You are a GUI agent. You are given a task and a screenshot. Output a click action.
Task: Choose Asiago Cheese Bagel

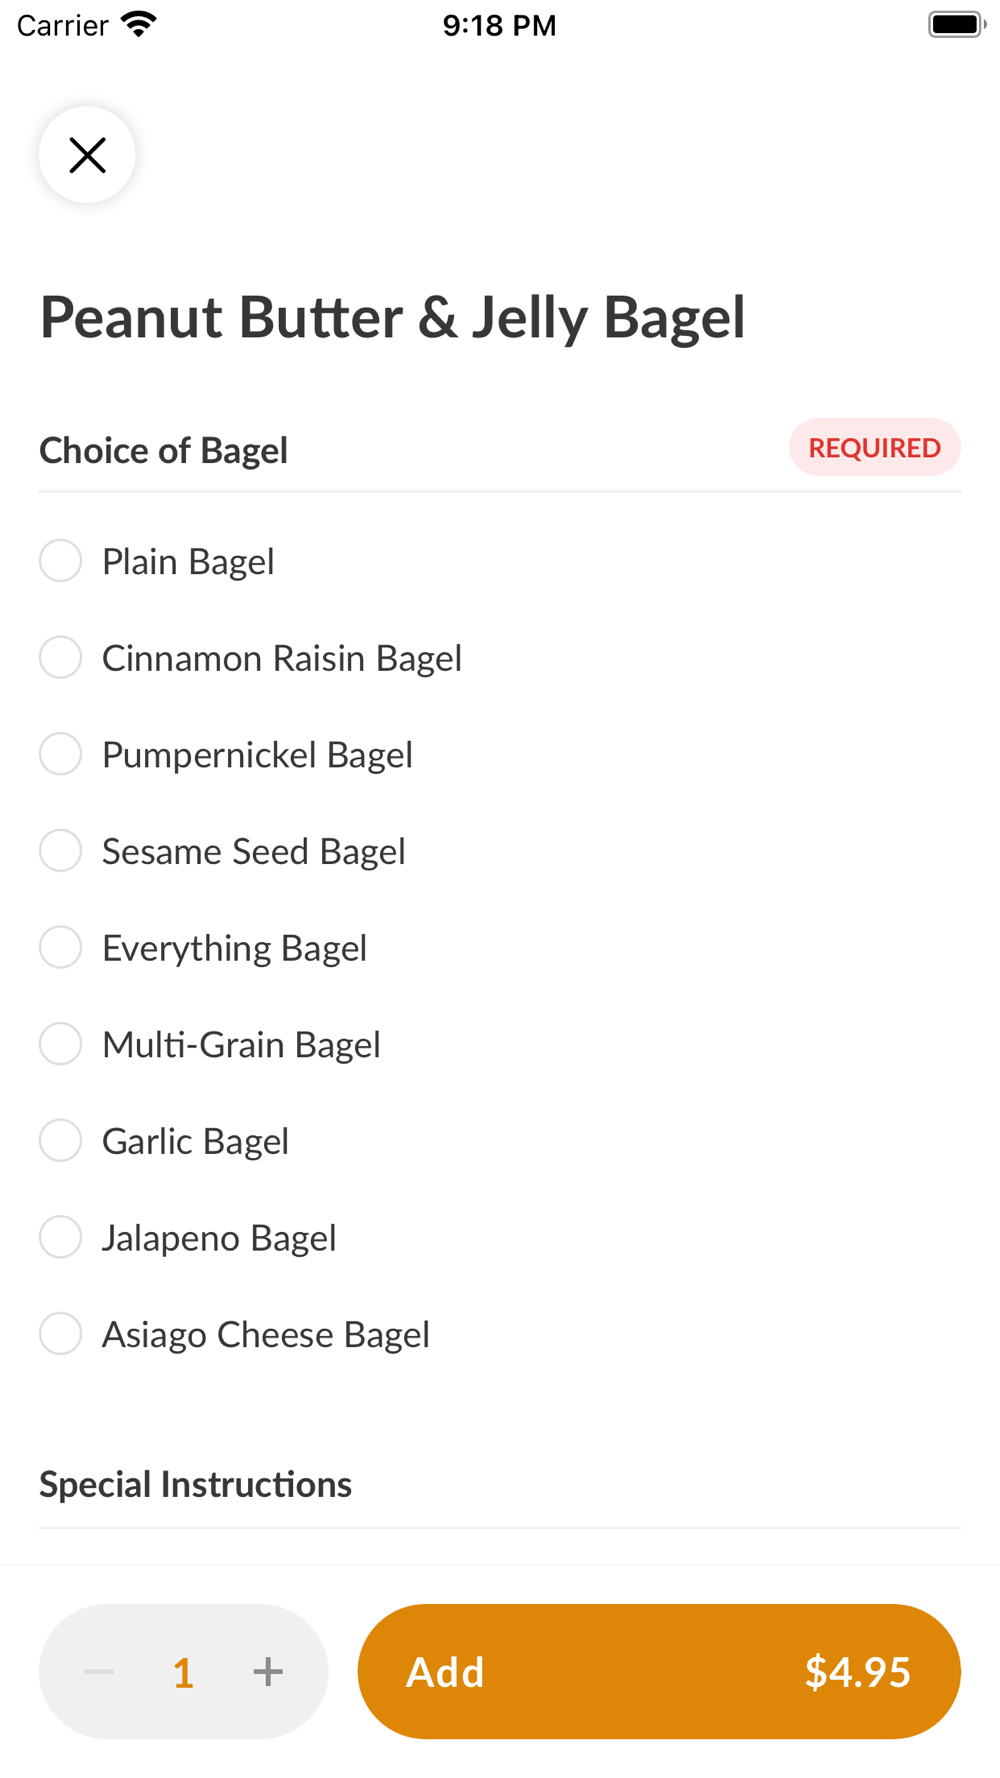[61, 1334]
